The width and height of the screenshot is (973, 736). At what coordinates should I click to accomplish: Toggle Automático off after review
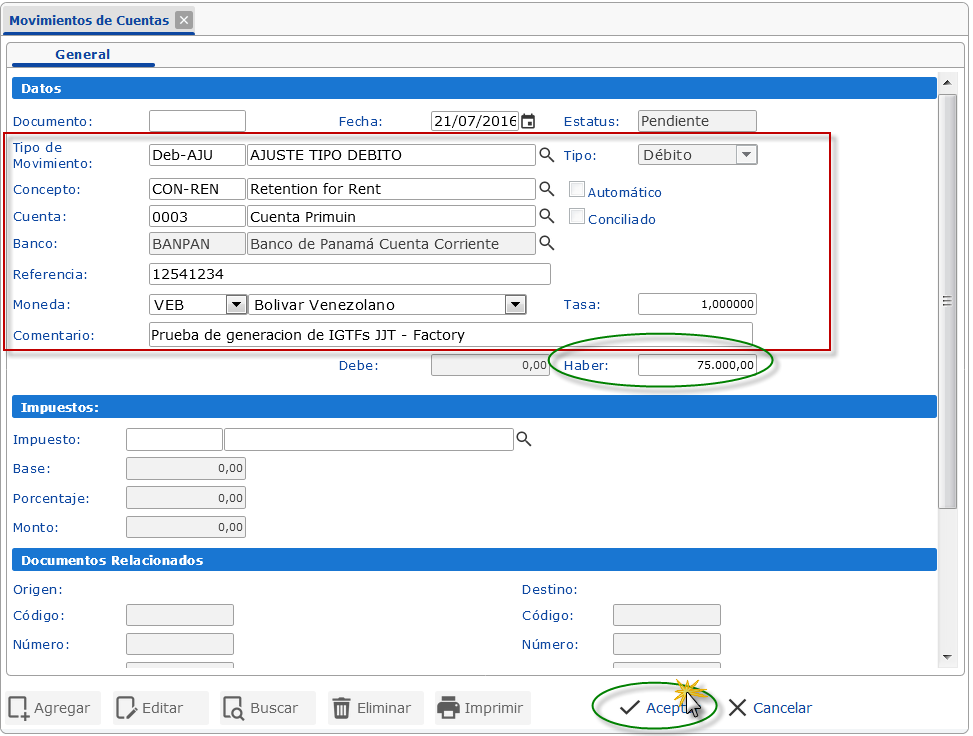pos(576,189)
